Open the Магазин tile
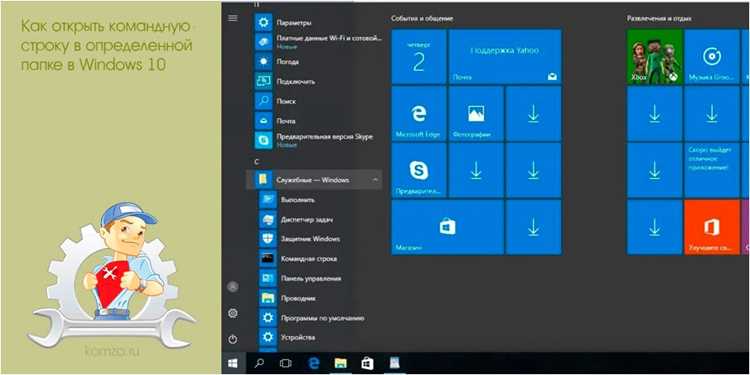Screen dimensions: 750x375 click(447, 227)
